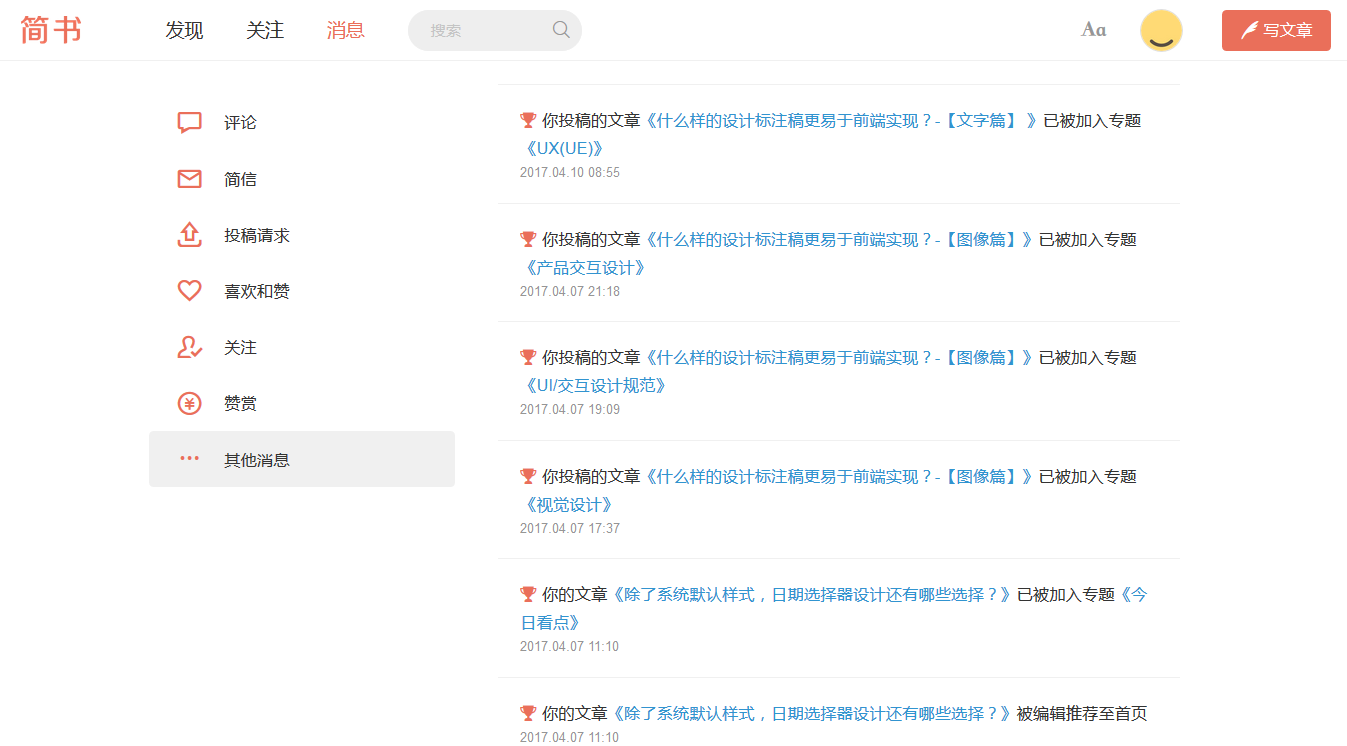Select 其他消息 sidebar label
The width and height of the screenshot is (1347, 746).
coord(257,460)
